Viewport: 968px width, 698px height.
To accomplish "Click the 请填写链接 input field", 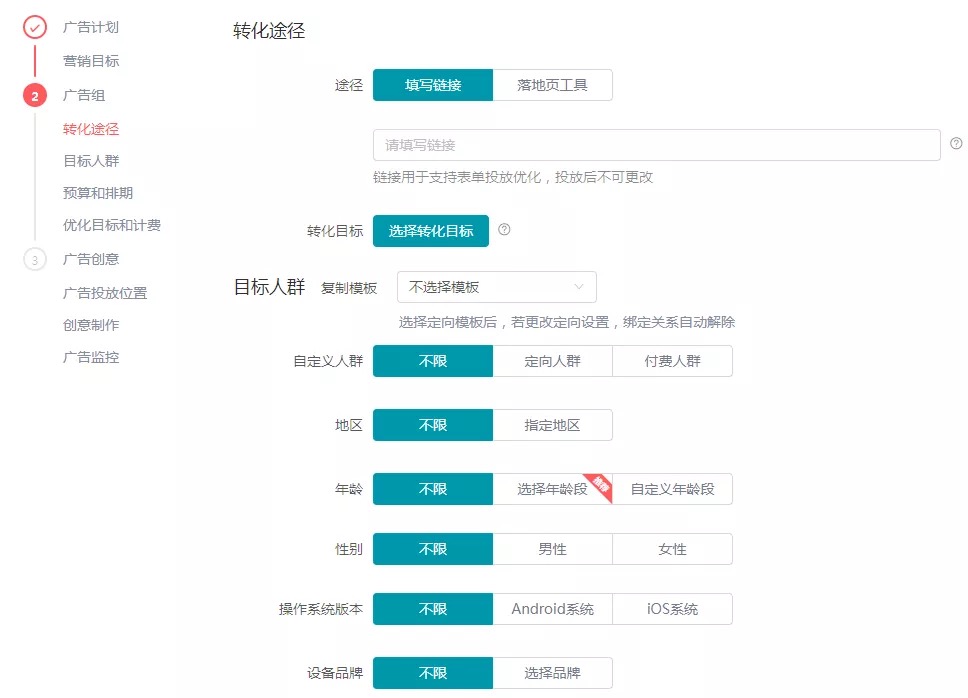I will 656,145.
